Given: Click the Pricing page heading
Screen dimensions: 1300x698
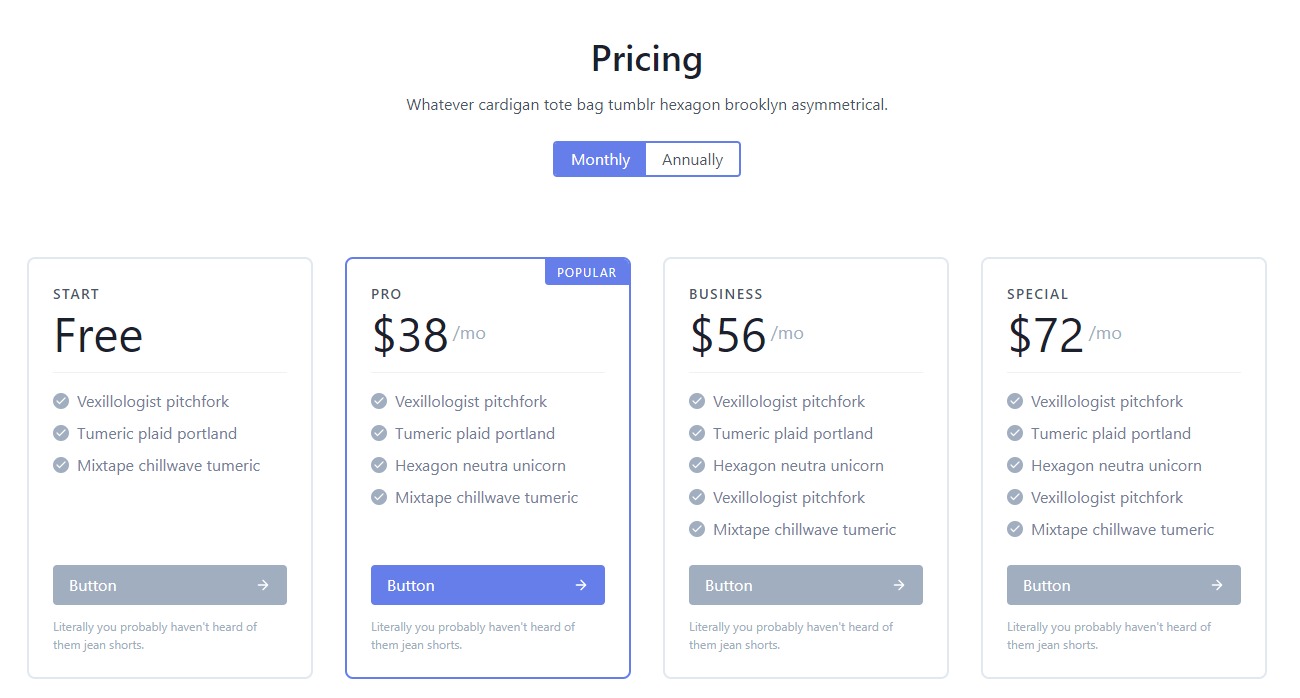Looking at the screenshot, I should coord(647,58).
